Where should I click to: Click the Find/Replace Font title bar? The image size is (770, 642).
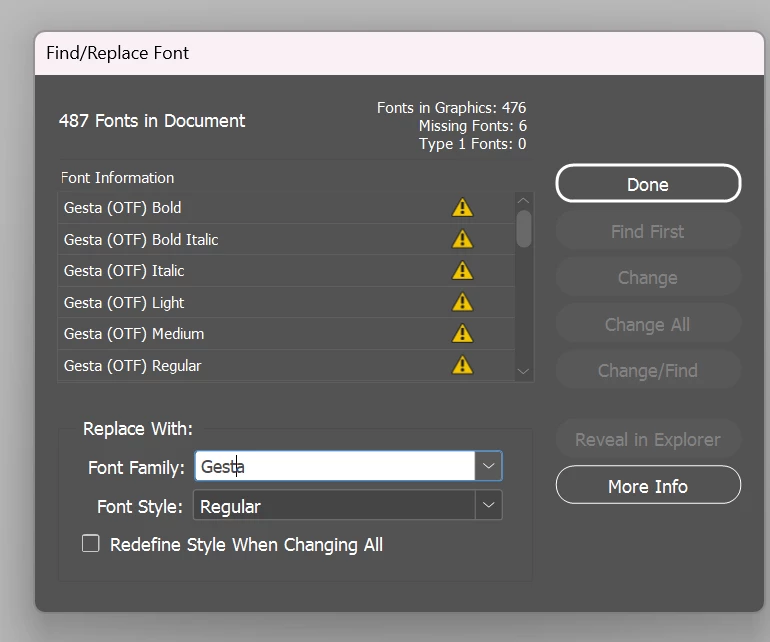point(399,53)
